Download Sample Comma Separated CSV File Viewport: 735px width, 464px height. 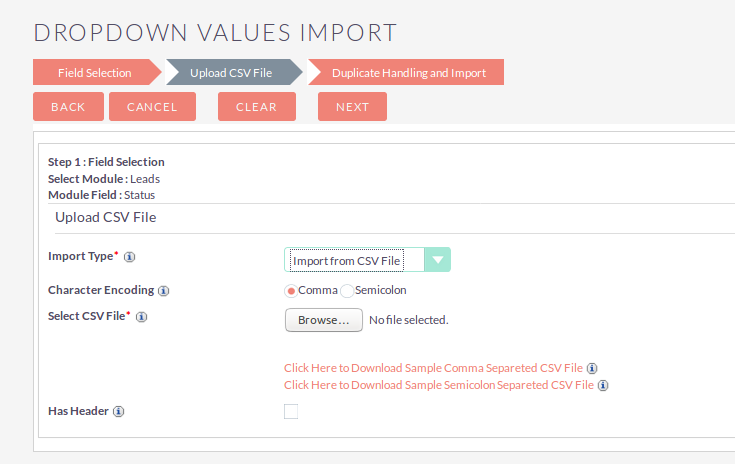[x=434, y=368]
